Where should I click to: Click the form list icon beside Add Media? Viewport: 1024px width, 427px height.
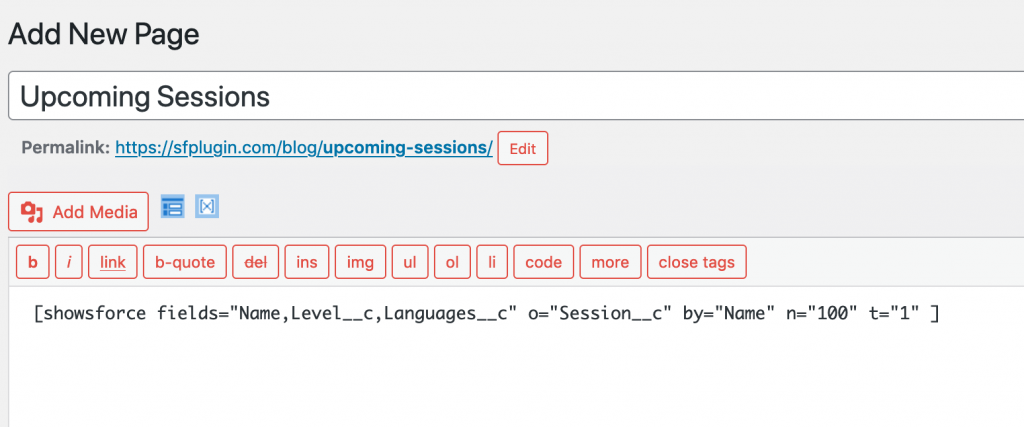click(x=172, y=206)
